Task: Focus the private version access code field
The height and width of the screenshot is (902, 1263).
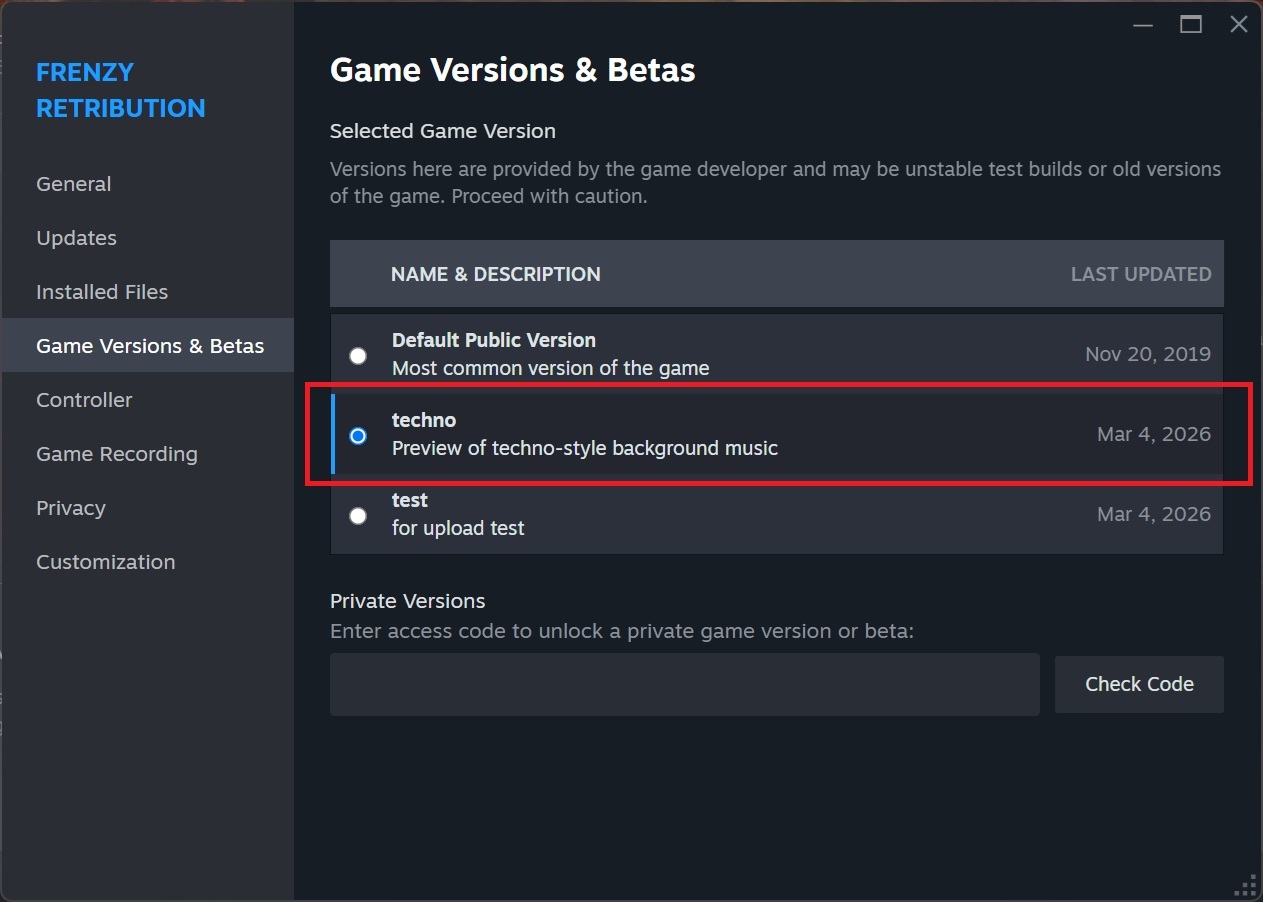Action: pos(684,685)
